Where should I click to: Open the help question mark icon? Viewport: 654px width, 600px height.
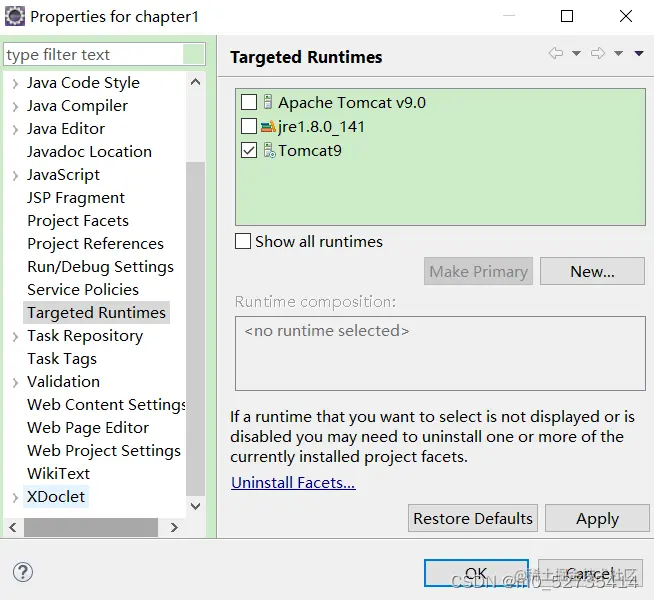(x=23, y=572)
